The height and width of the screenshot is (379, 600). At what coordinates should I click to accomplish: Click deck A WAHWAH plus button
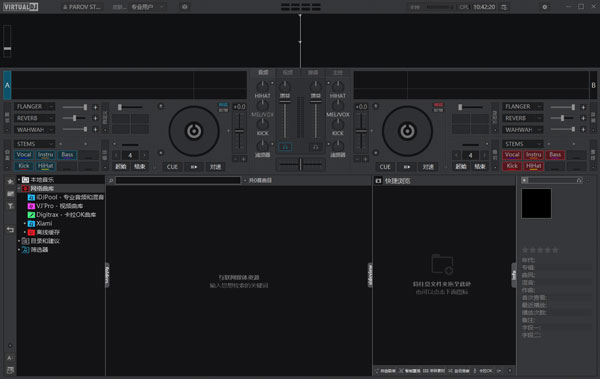point(95,130)
